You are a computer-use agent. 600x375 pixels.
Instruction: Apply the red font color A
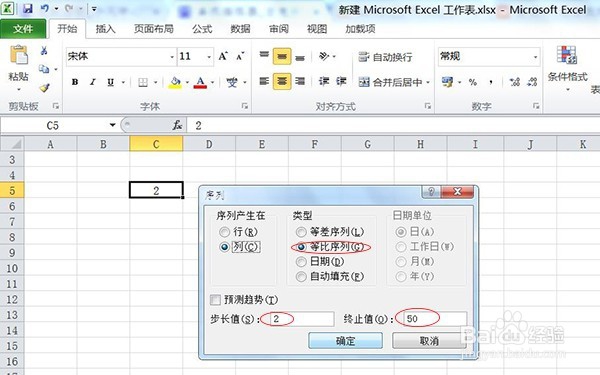pos(200,82)
